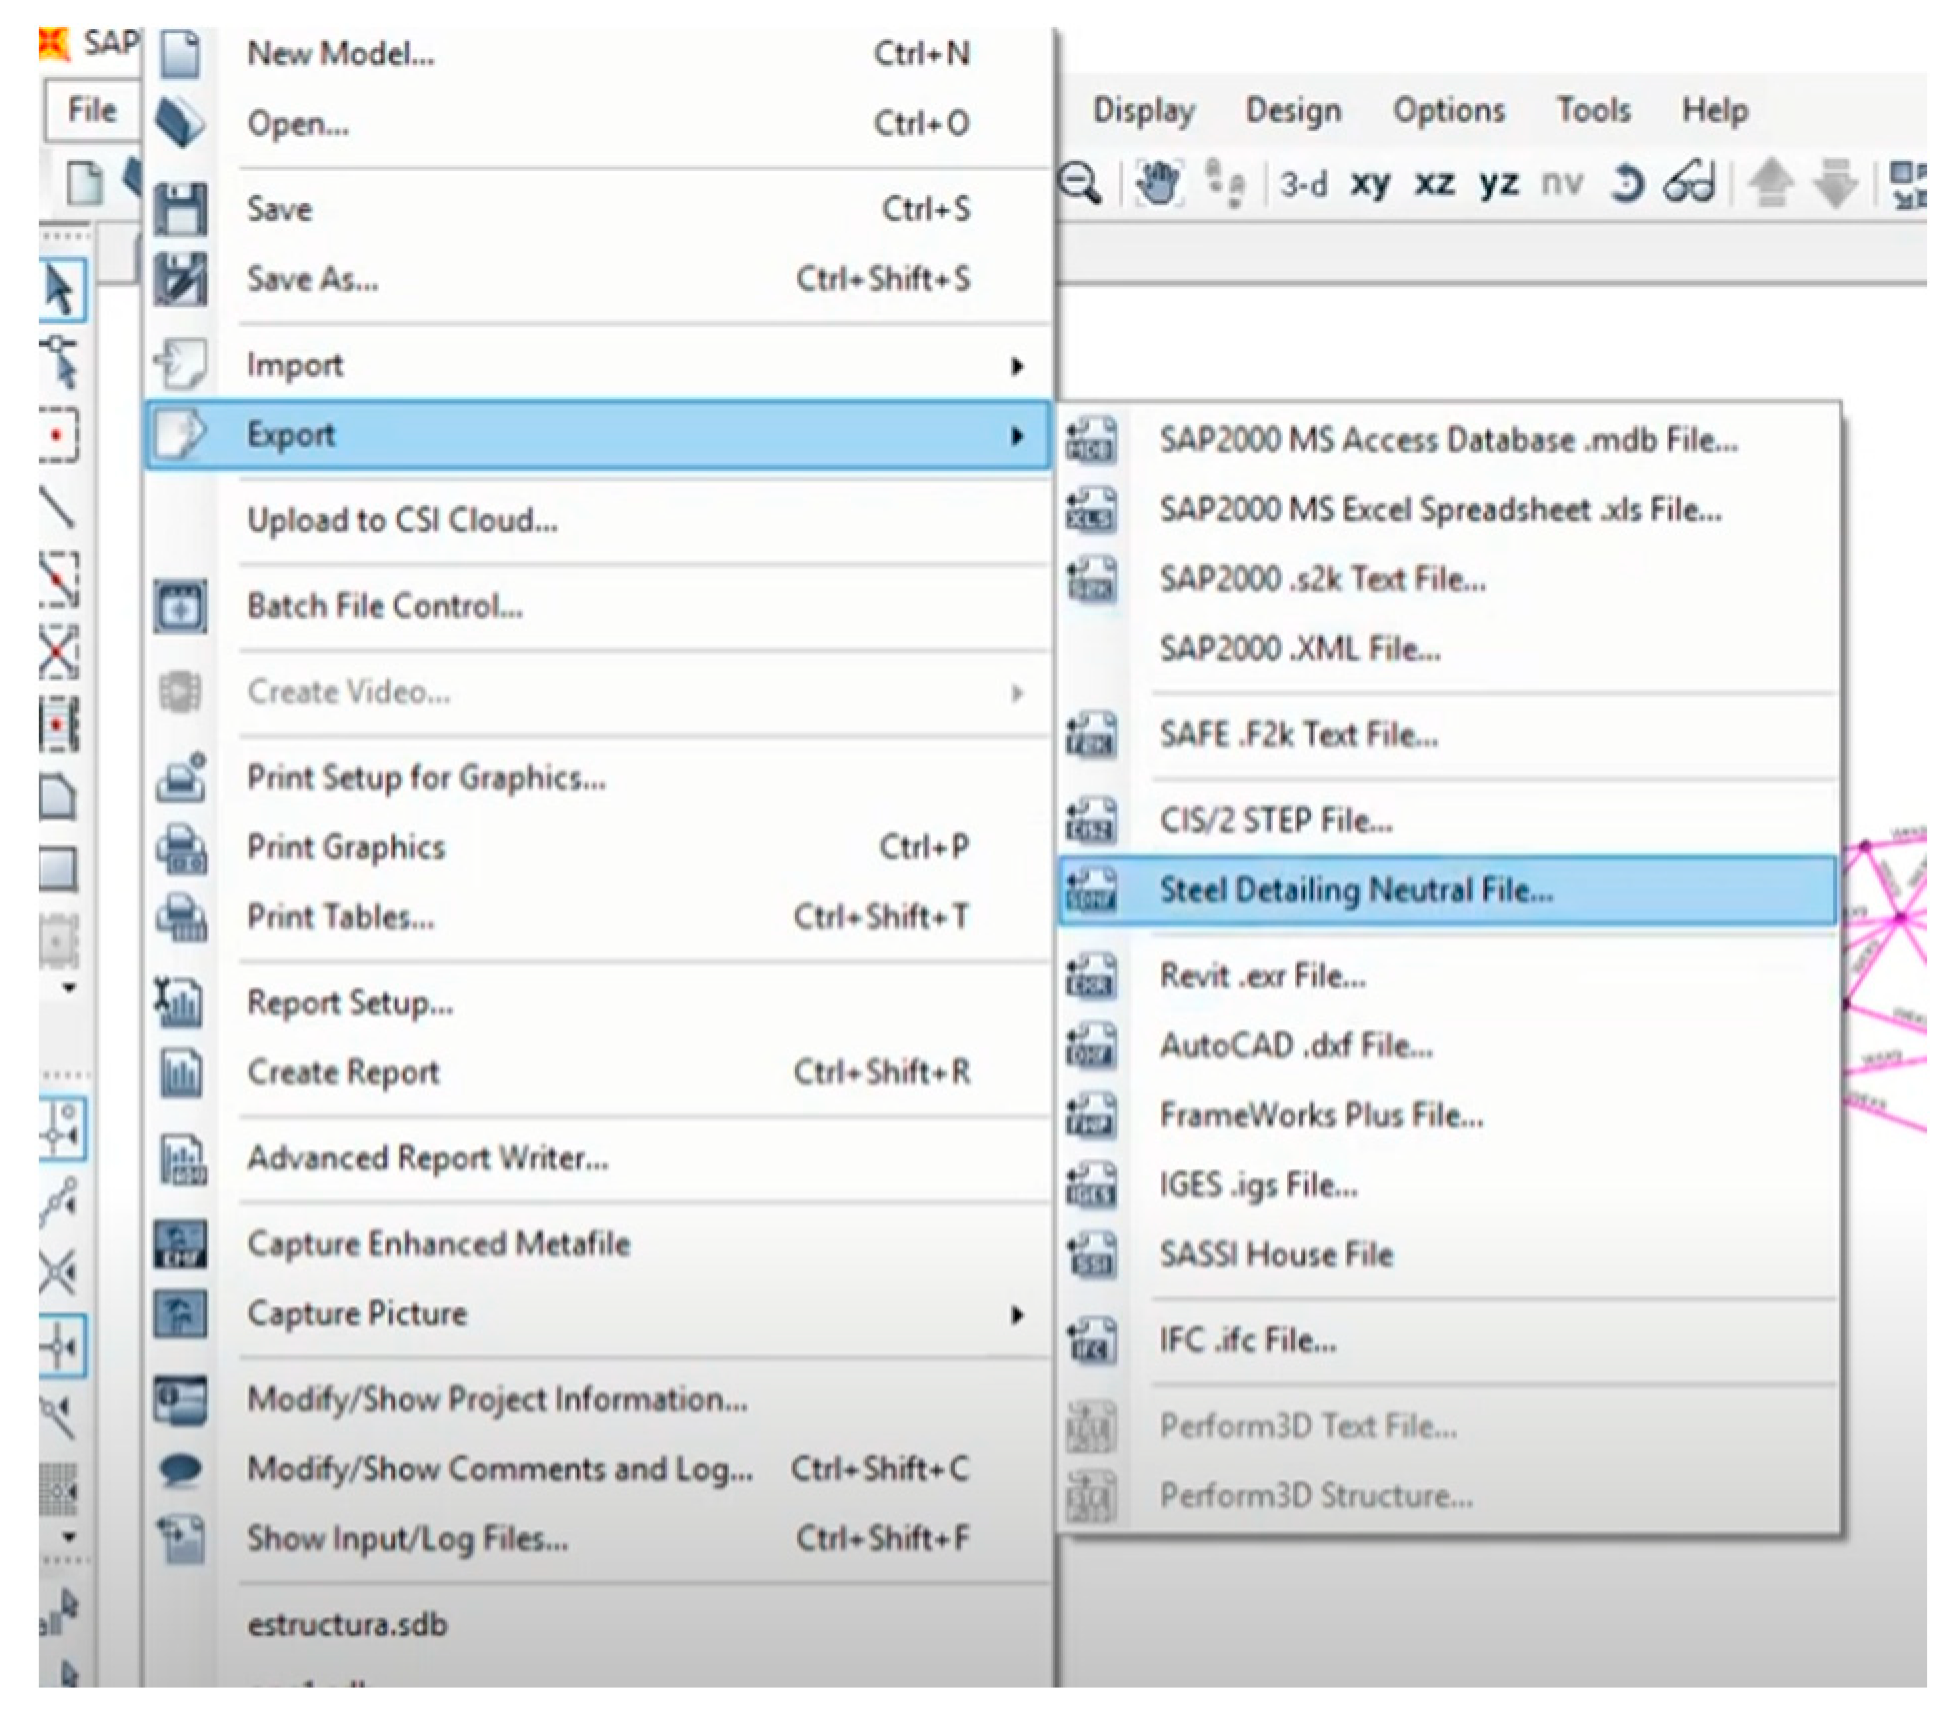Click the glasses perspective toggle icon
1953x1717 pixels.
click(x=1689, y=184)
